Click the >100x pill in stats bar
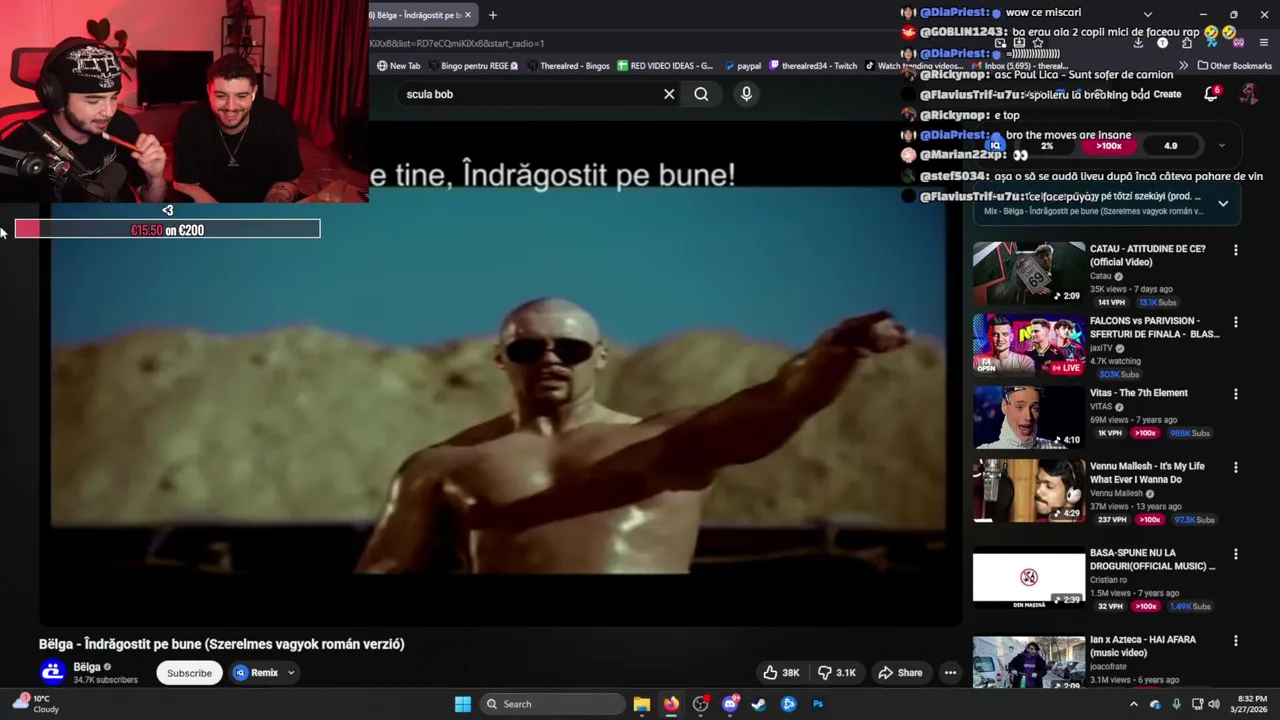The height and width of the screenshot is (720, 1280). [1108, 146]
